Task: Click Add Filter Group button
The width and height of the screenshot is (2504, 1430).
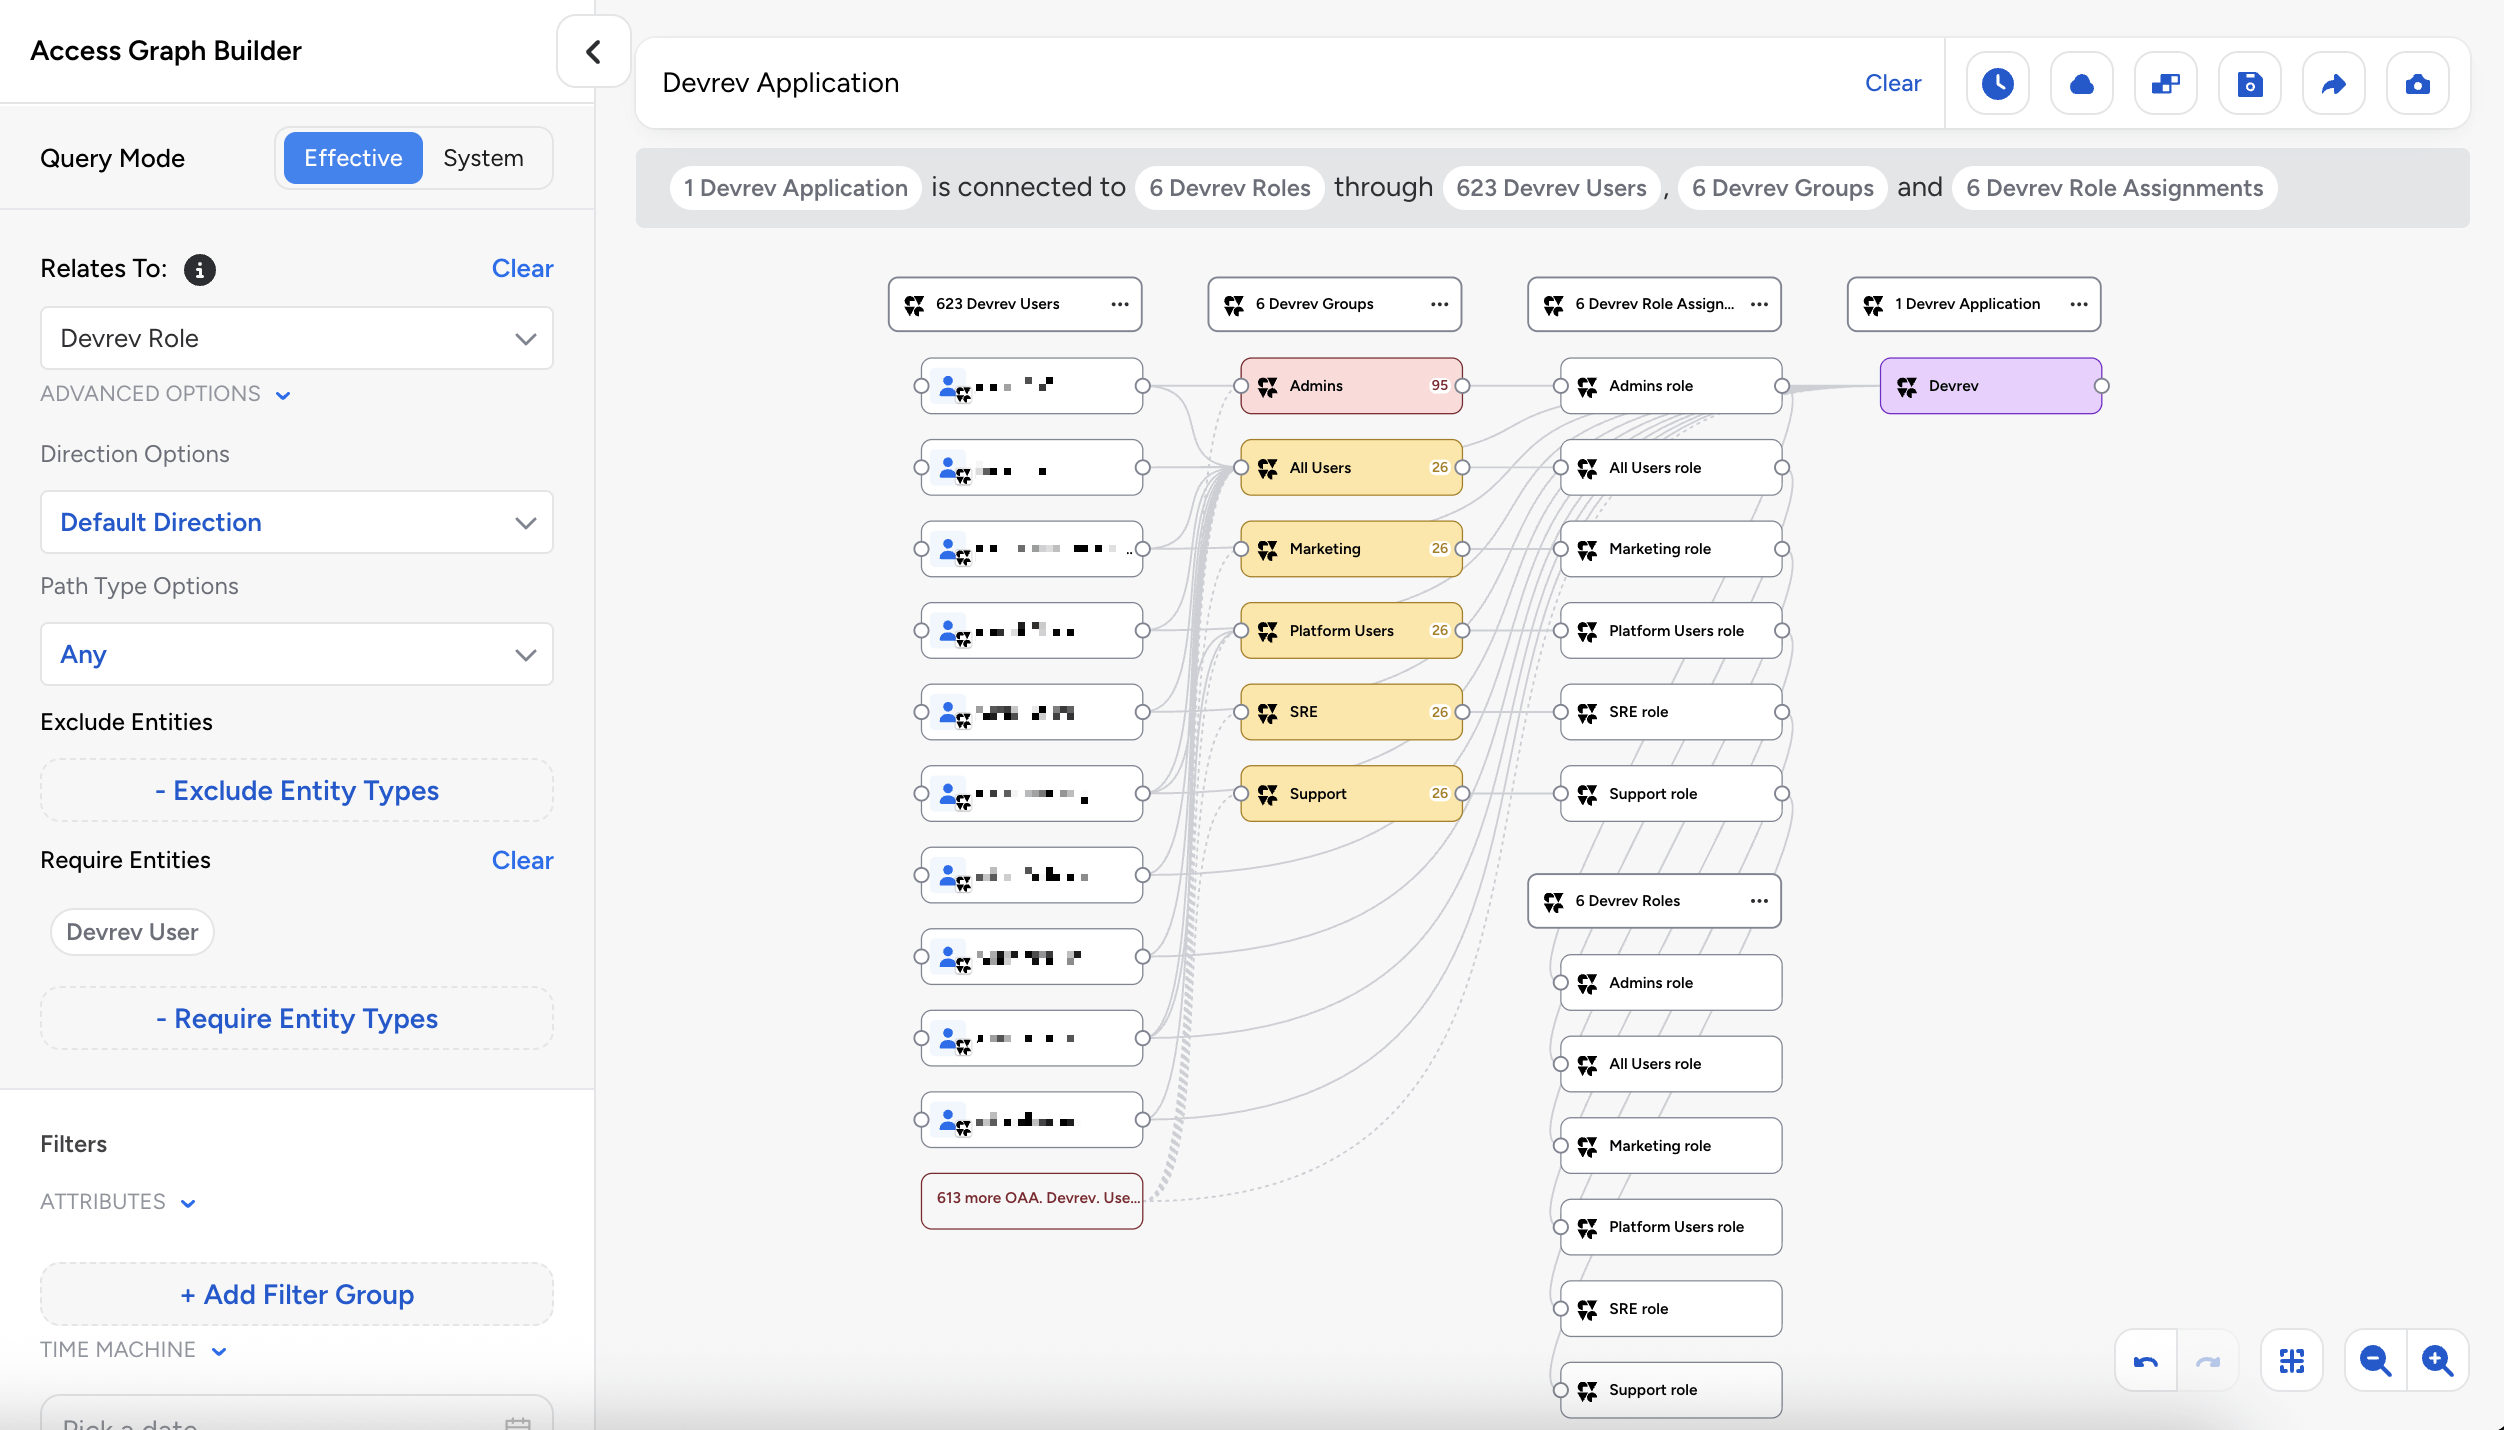Action: point(296,1294)
